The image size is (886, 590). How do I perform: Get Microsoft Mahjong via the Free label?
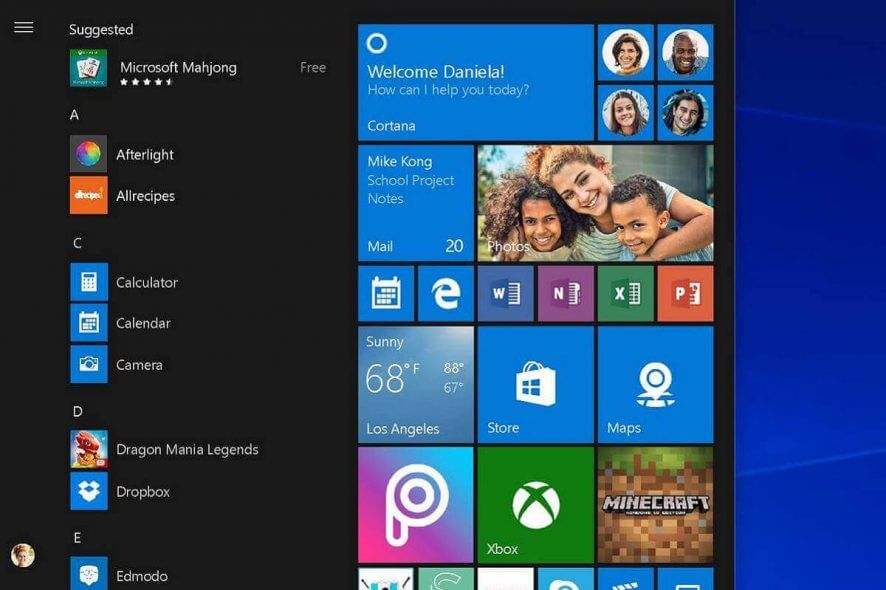[313, 67]
